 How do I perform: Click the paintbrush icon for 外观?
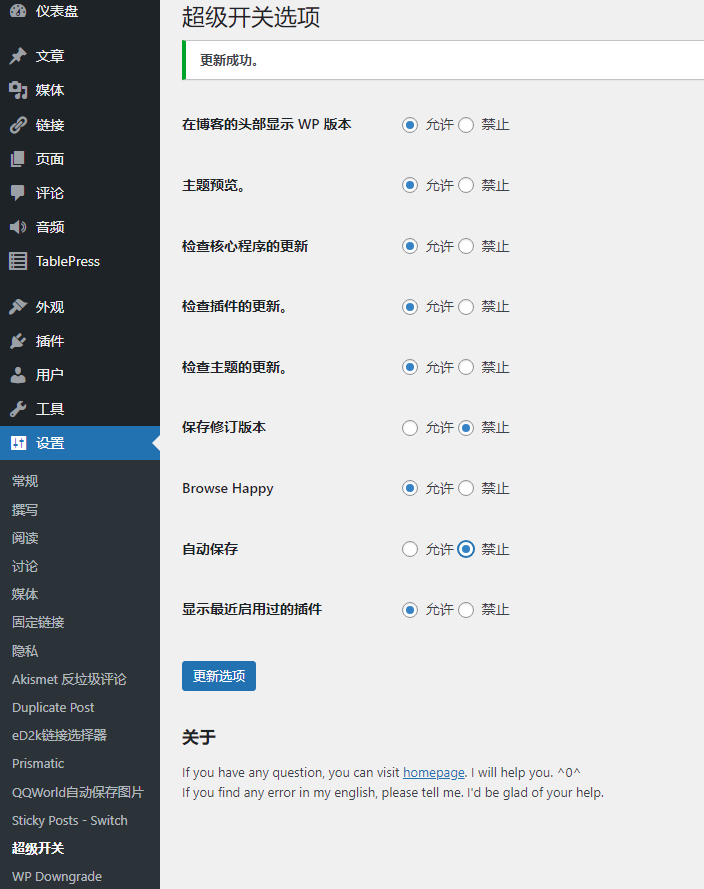[x=18, y=307]
